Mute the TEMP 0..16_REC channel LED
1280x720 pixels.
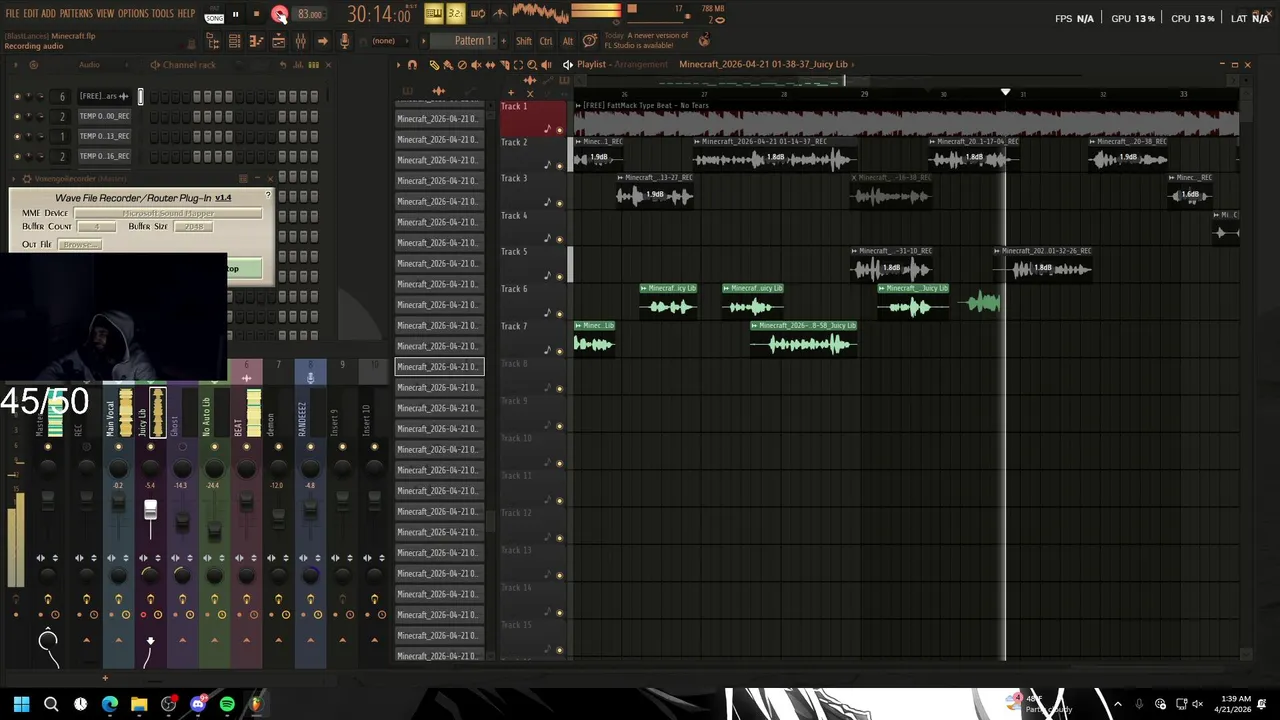coord(17,156)
